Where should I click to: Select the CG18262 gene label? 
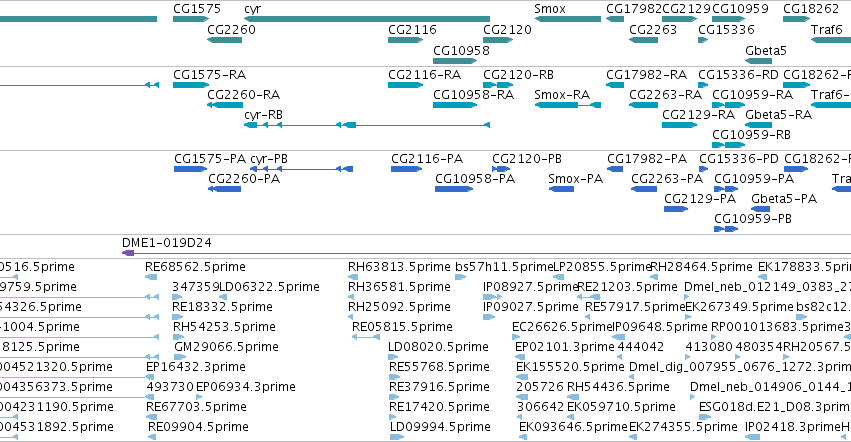click(x=811, y=9)
